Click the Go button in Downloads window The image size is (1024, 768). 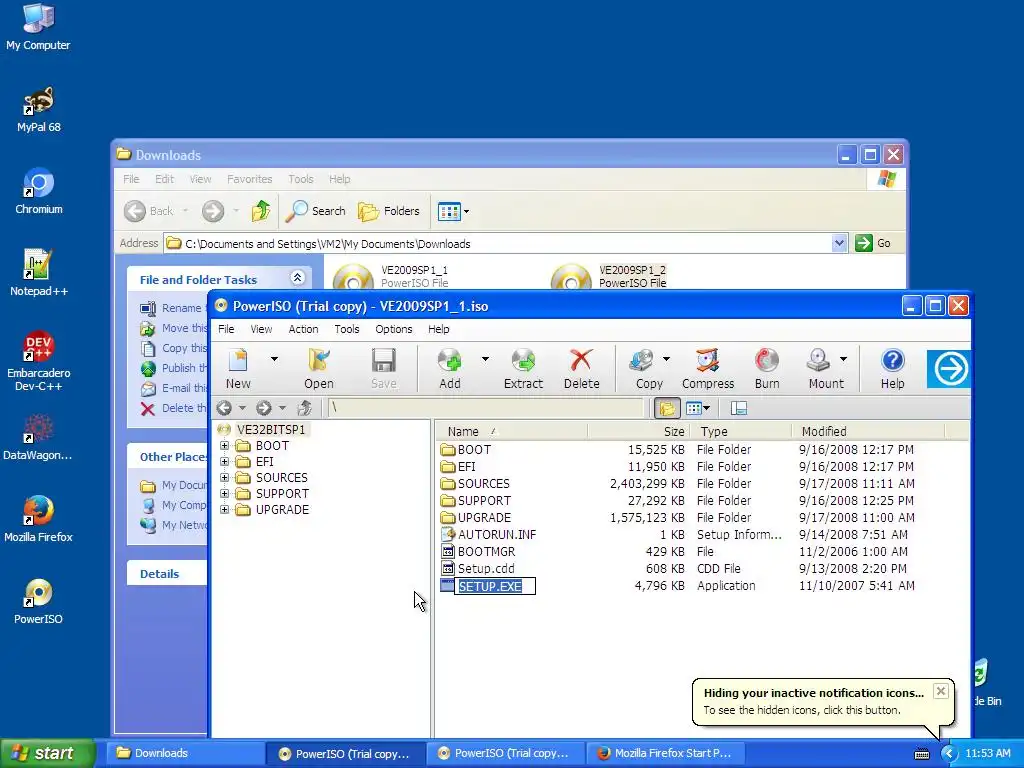(x=873, y=243)
